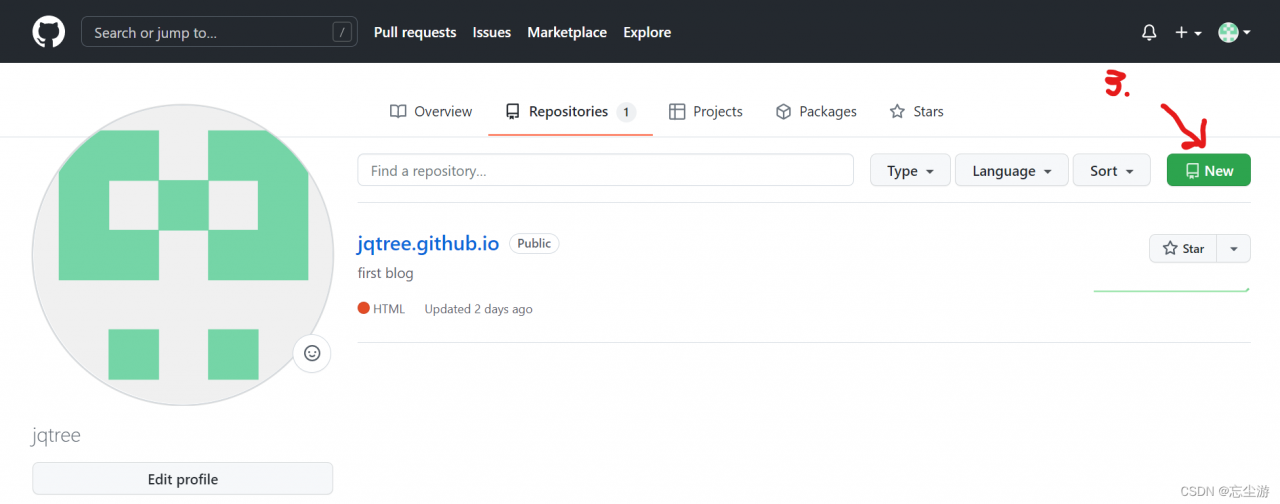Open the Sort dropdown
Screen dimensions: 1280x504
[x=1112, y=171]
